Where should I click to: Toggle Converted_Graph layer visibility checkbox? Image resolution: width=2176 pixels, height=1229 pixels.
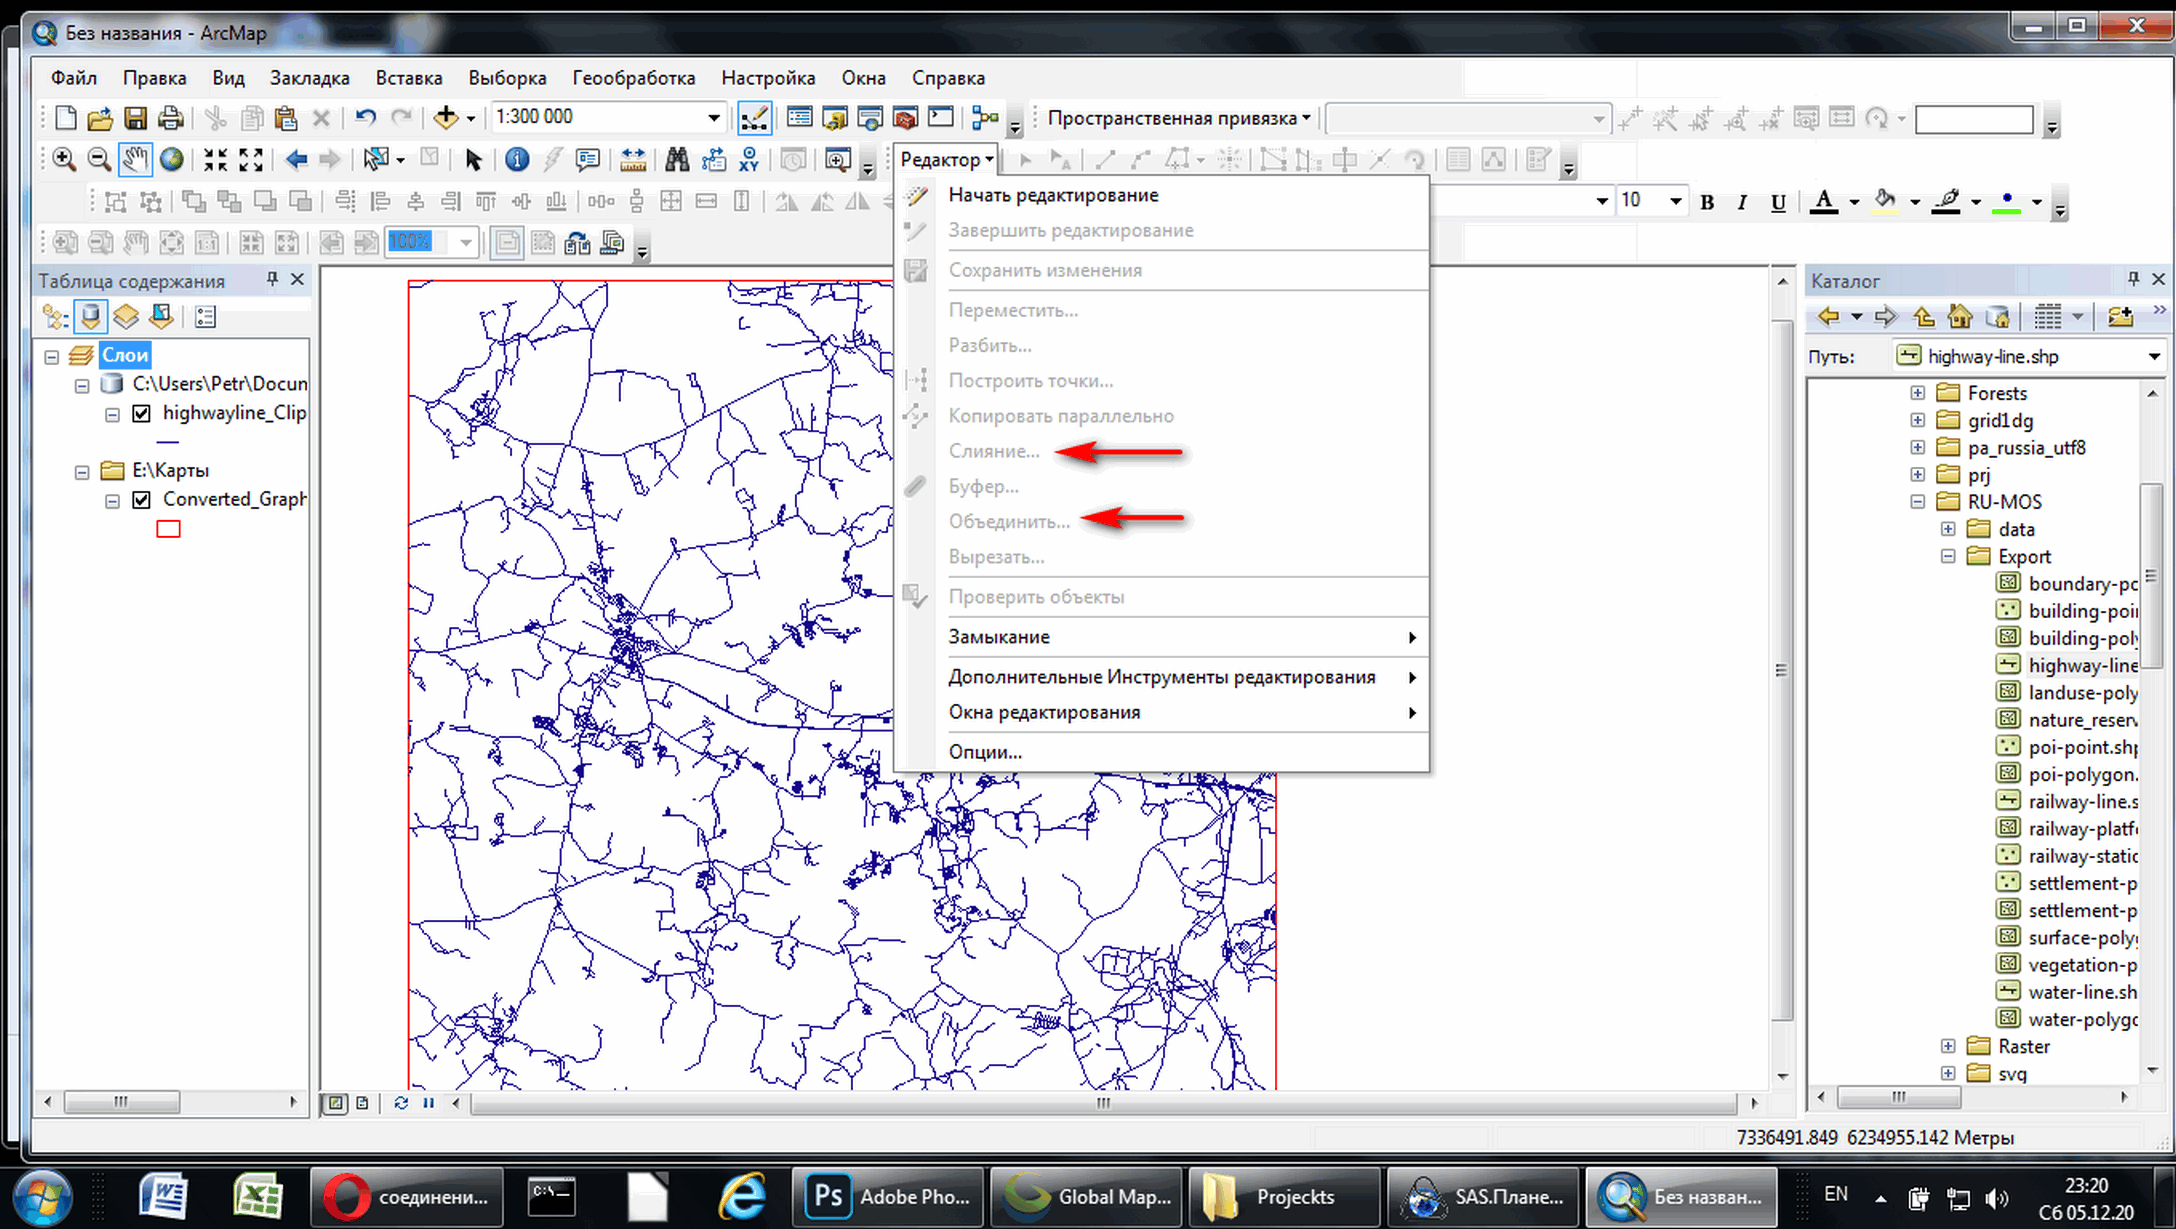pos(142,499)
